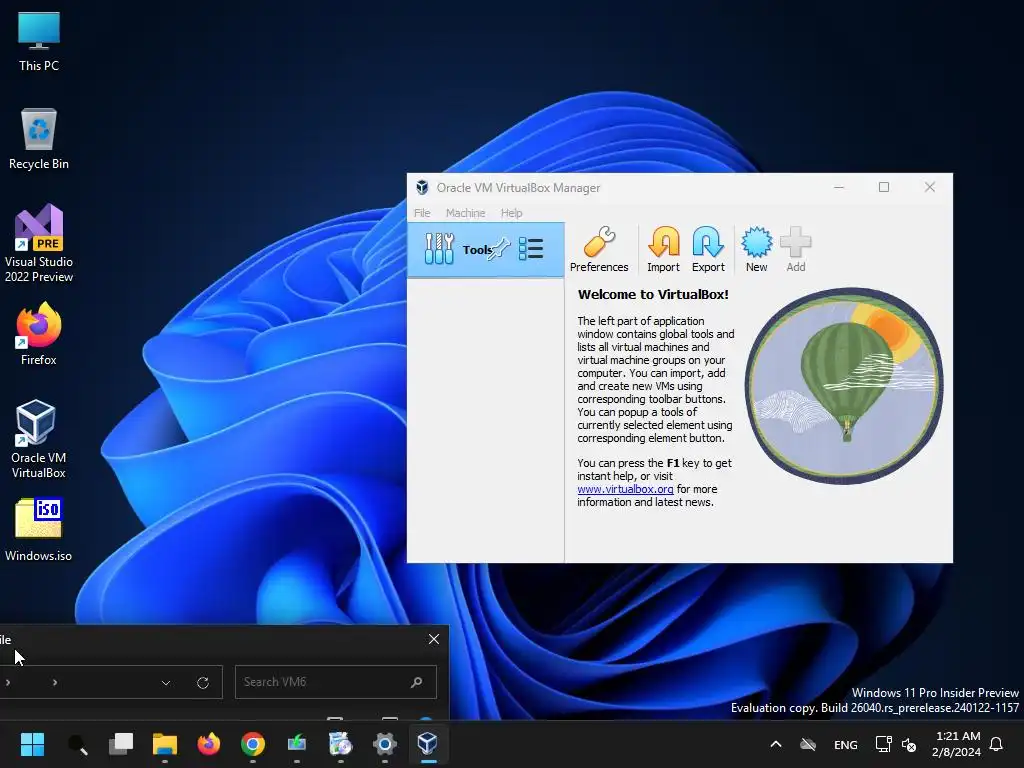
Task: Open network status tray icon
Action: pos(884,744)
